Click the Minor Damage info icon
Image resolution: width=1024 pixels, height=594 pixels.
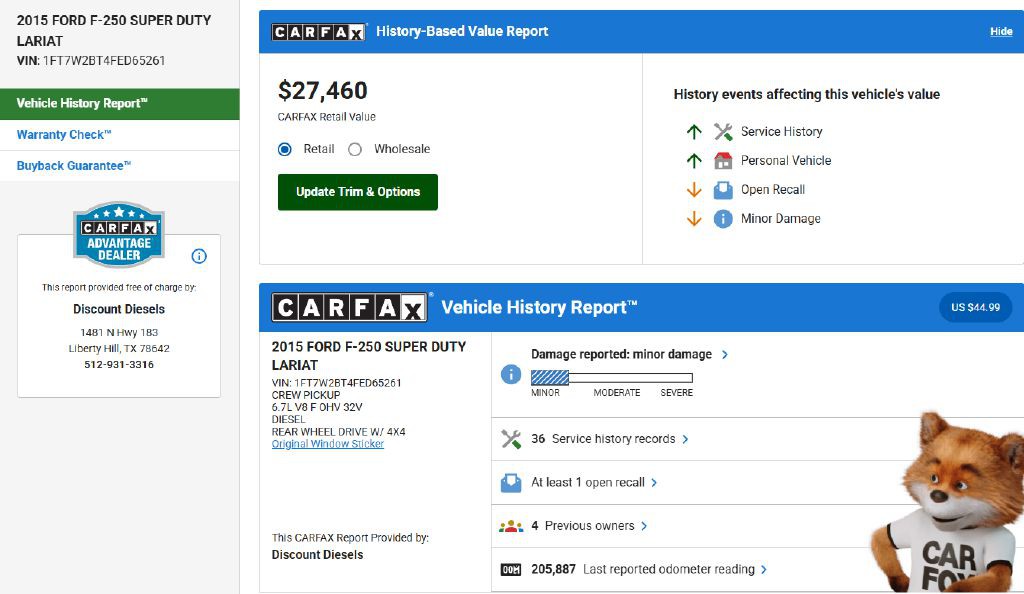pyautogui.click(x=723, y=219)
